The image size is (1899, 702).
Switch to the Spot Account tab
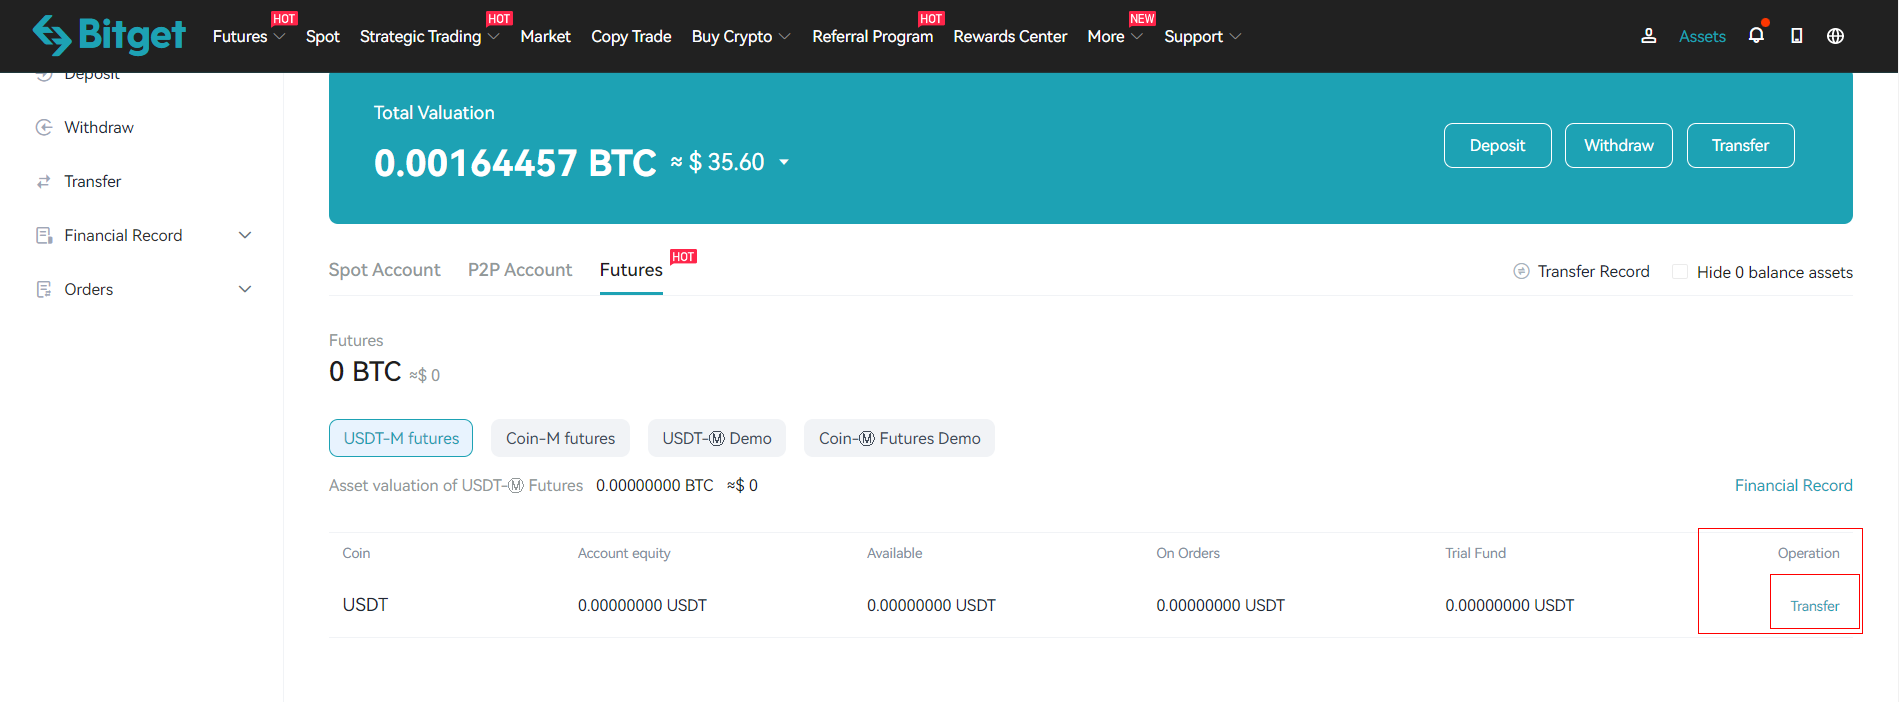[384, 270]
